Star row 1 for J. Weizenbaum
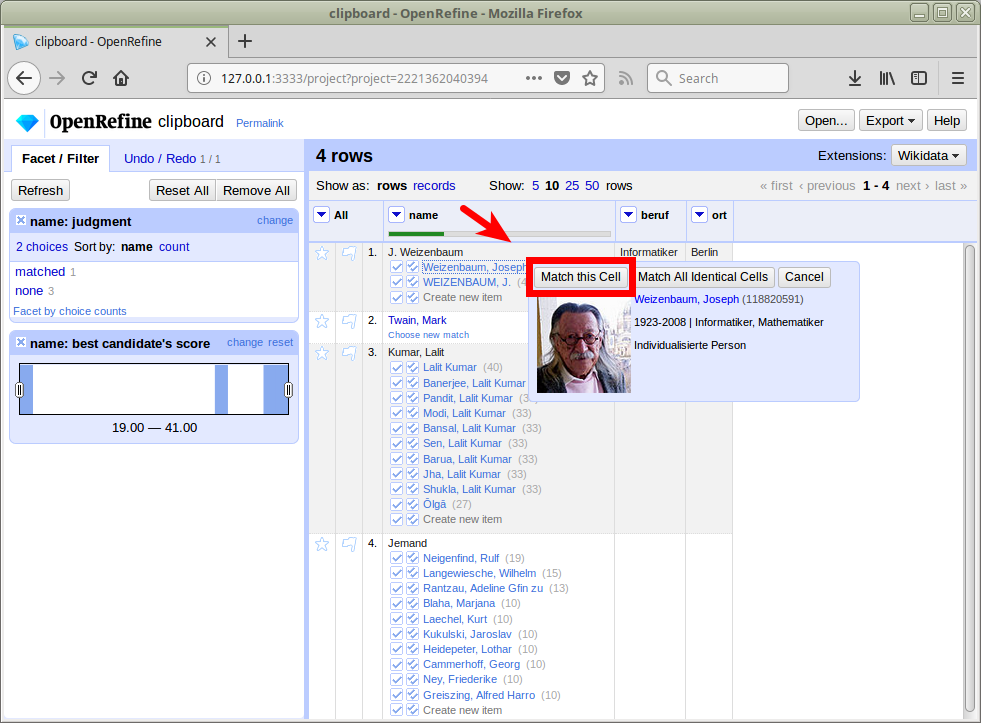Viewport: 981px width, 723px height. tap(322, 253)
